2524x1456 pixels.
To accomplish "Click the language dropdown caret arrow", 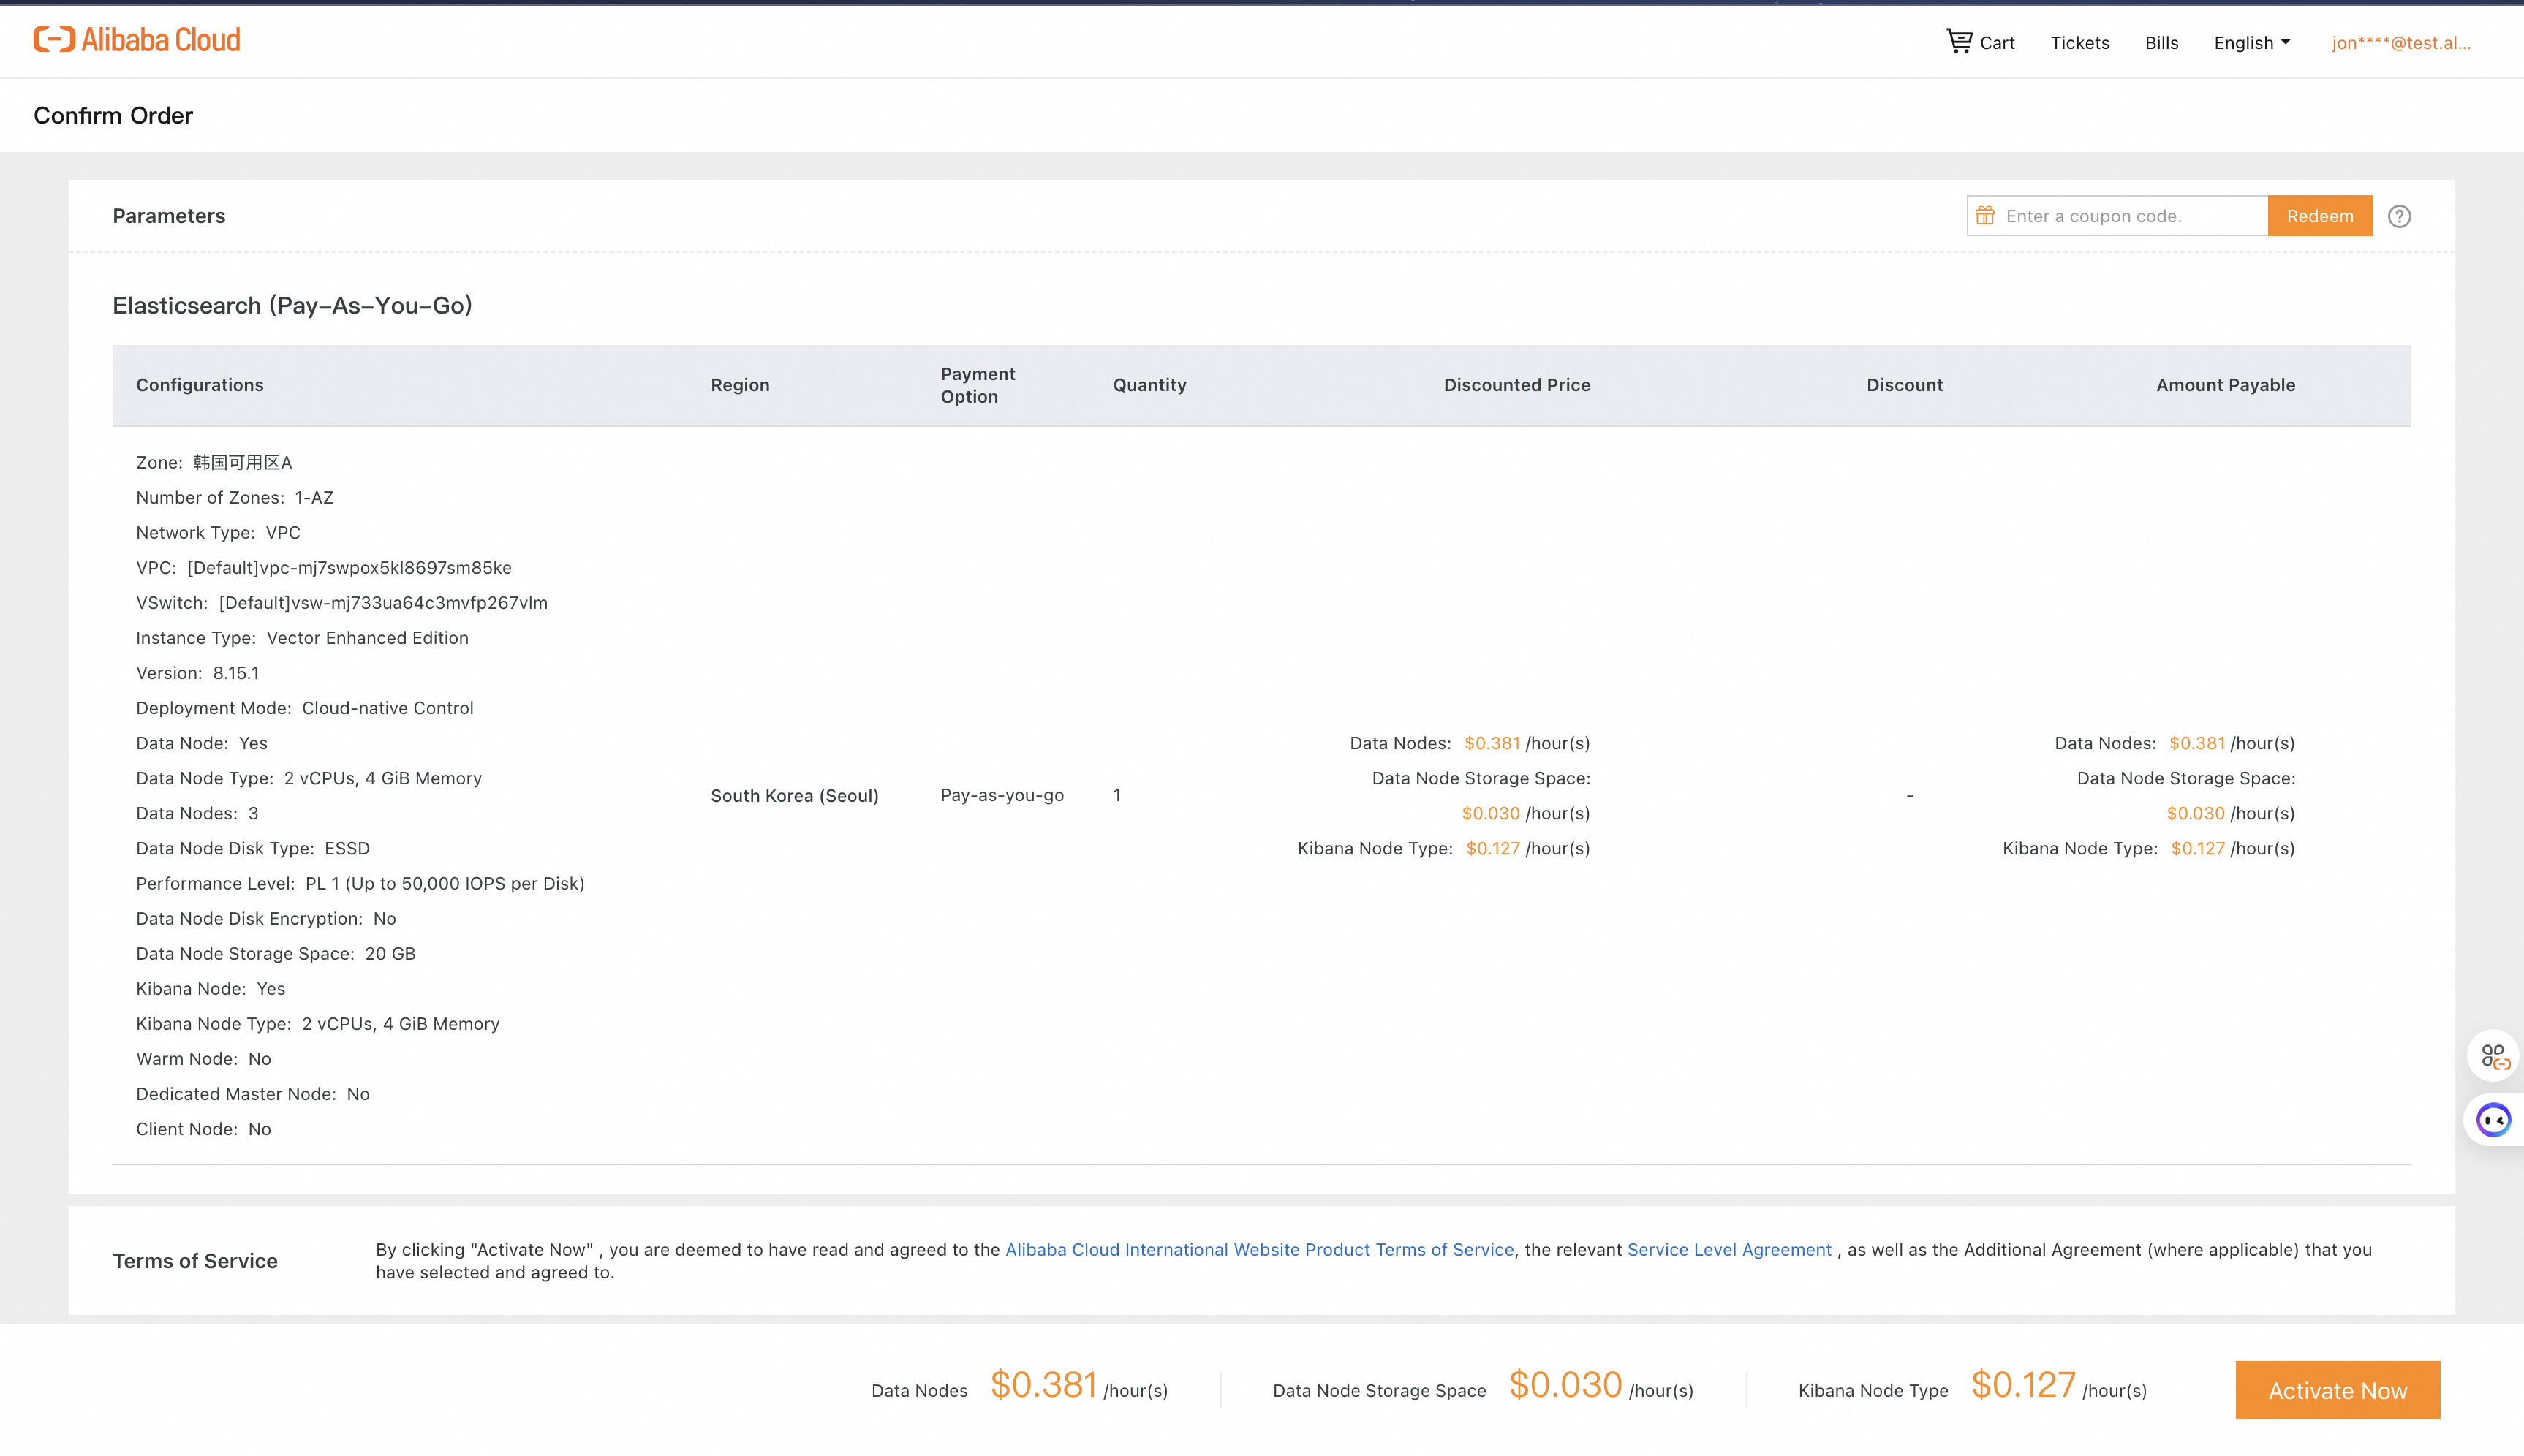I will pyautogui.click(x=2286, y=42).
